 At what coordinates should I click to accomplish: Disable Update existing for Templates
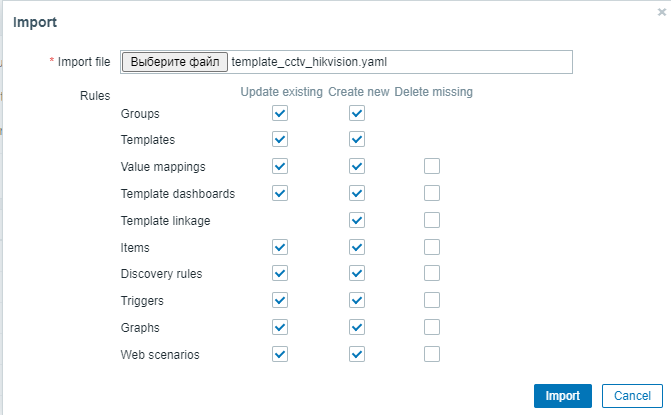(x=280, y=140)
